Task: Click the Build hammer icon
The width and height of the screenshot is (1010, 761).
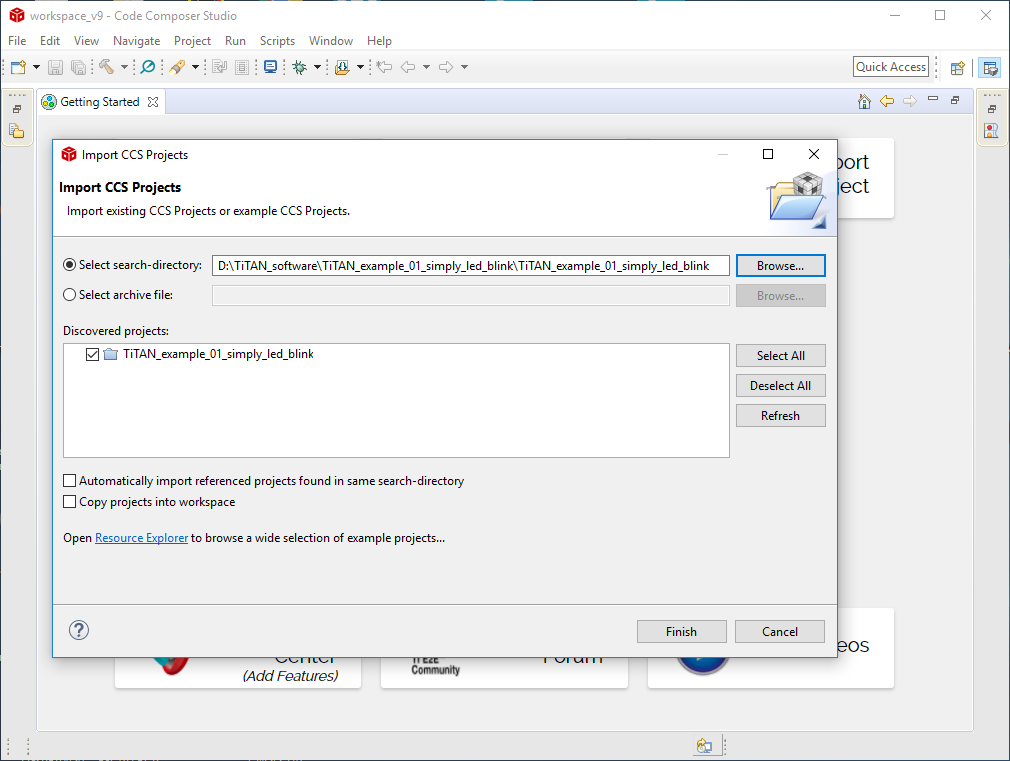Action: 107,66
